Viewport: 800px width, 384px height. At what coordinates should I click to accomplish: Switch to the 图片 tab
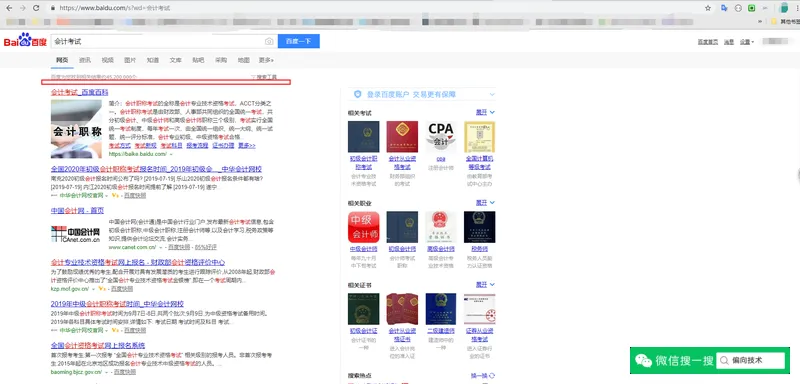[x=130, y=60]
